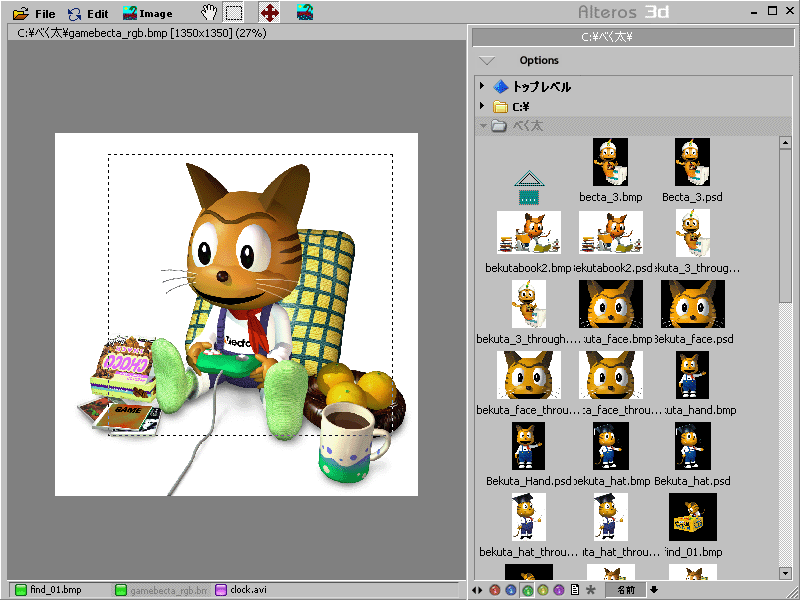
Task: Click the document page icon
Action: click(x=575, y=590)
